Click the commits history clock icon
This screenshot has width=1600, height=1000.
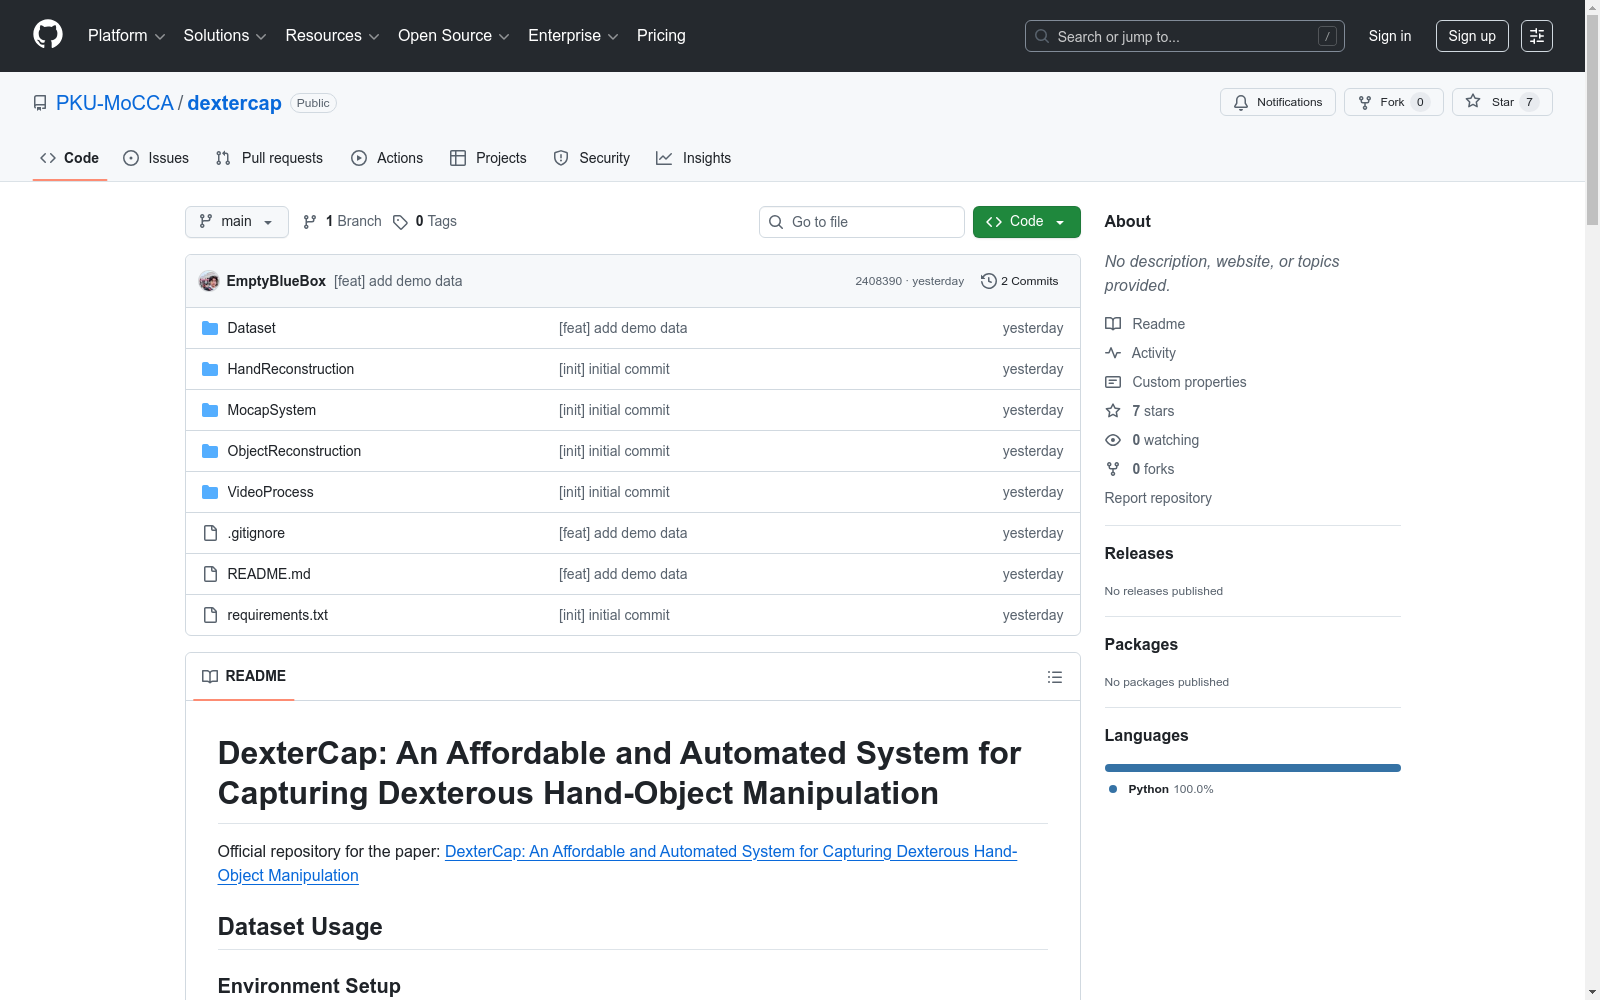(989, 281)
